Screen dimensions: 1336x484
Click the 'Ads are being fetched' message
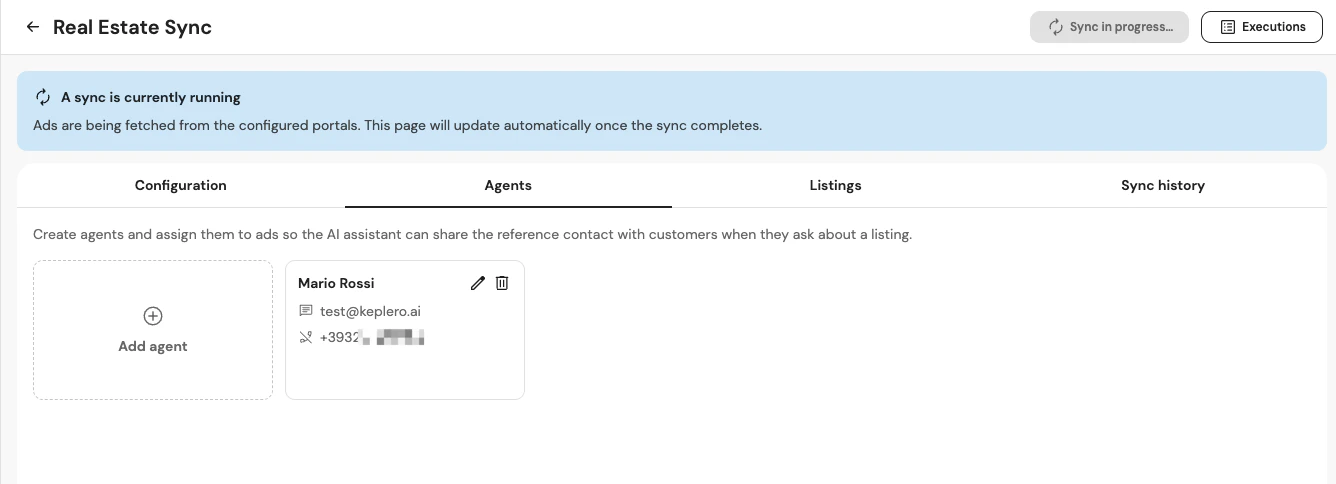(397, 126)
